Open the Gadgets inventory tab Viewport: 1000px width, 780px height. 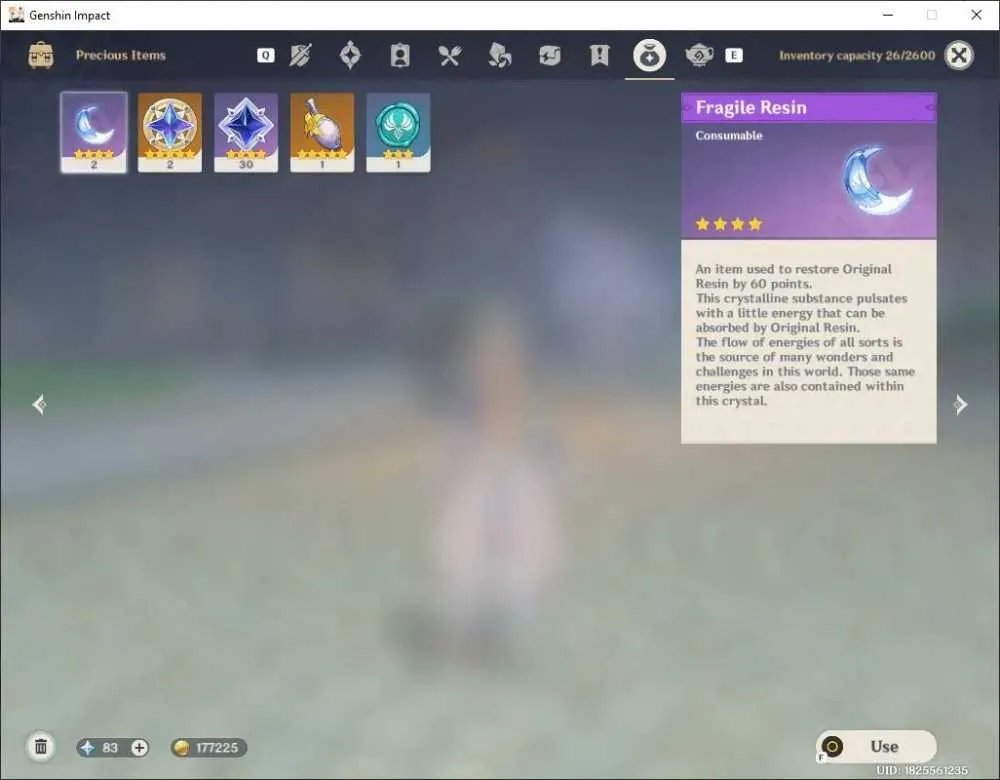pos(549,55)
